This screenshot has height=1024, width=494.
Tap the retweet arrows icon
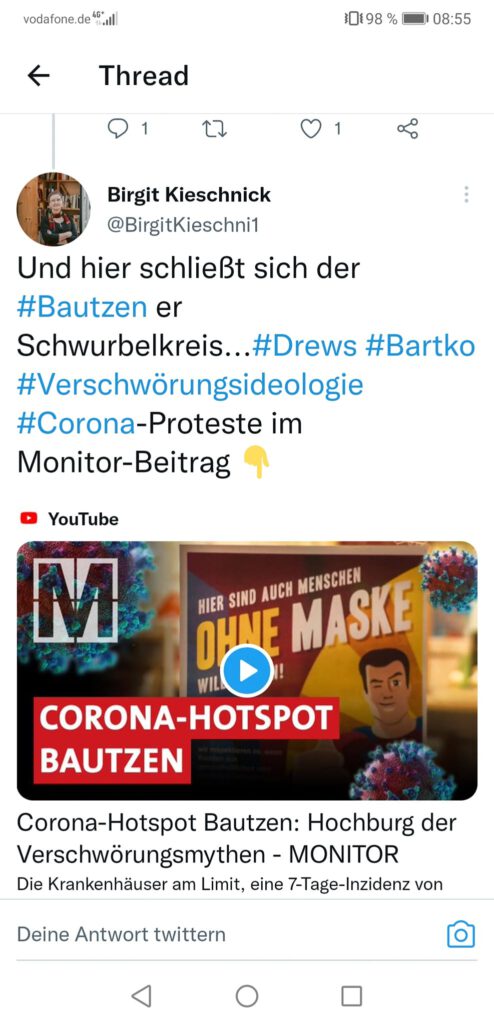[215, 129]
